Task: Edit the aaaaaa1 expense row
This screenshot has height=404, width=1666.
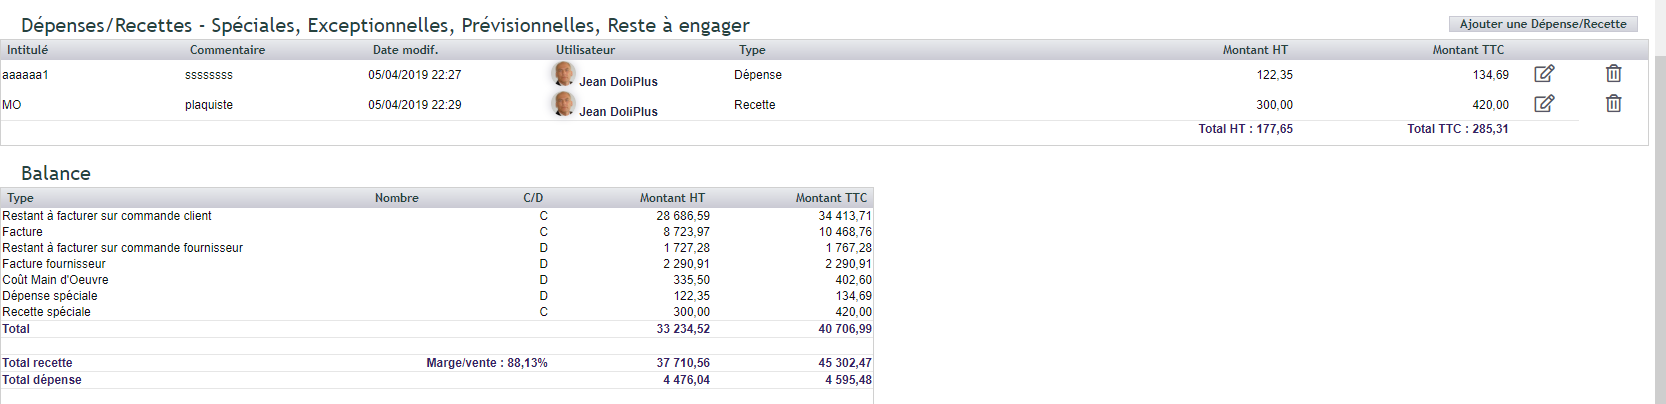Action: 1544,74
